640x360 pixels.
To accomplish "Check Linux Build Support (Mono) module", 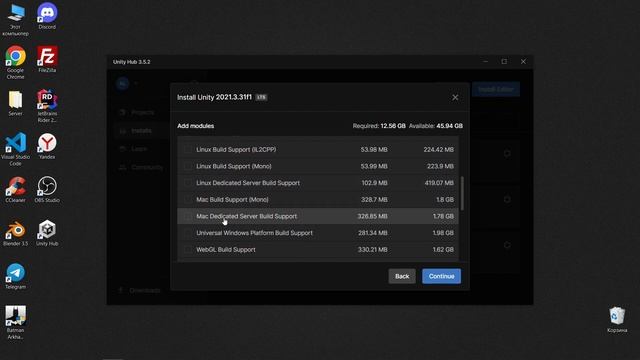I will [188, 166].
